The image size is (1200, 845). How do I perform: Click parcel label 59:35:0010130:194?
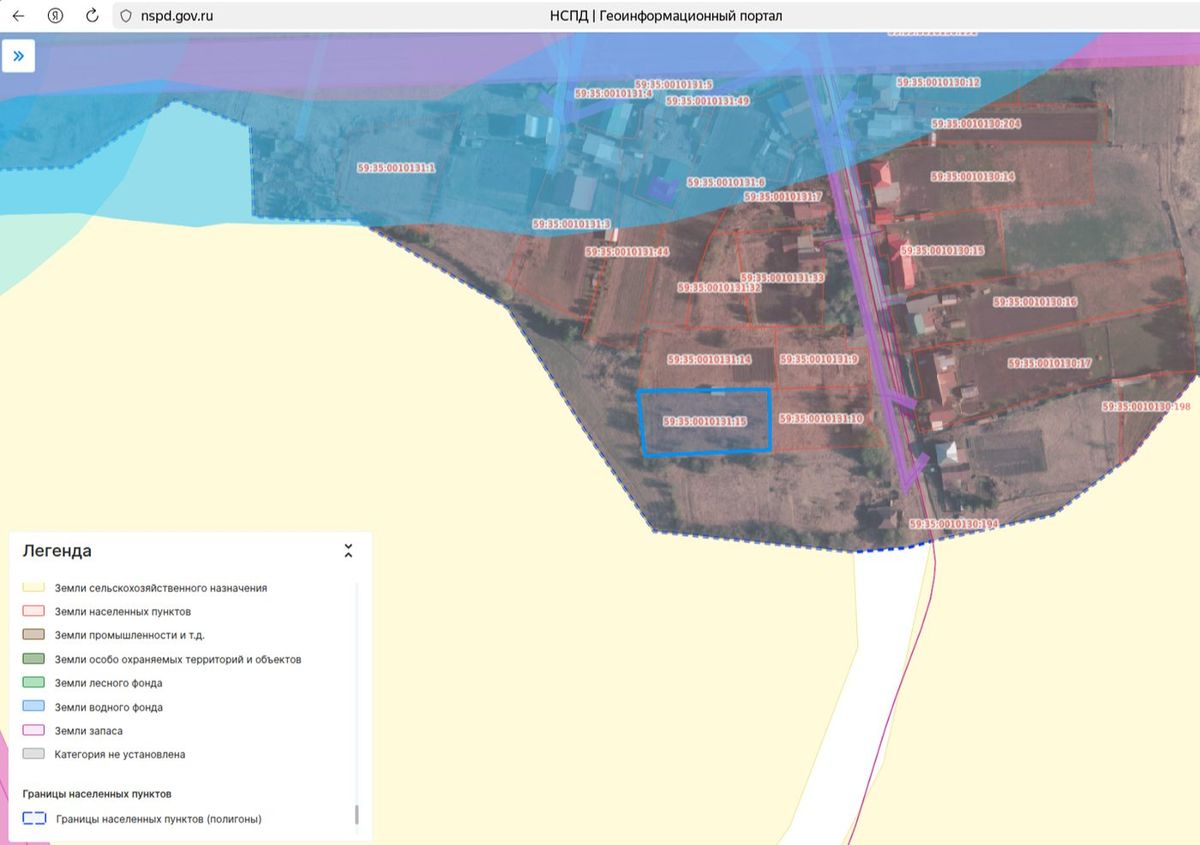click(954, 524)
